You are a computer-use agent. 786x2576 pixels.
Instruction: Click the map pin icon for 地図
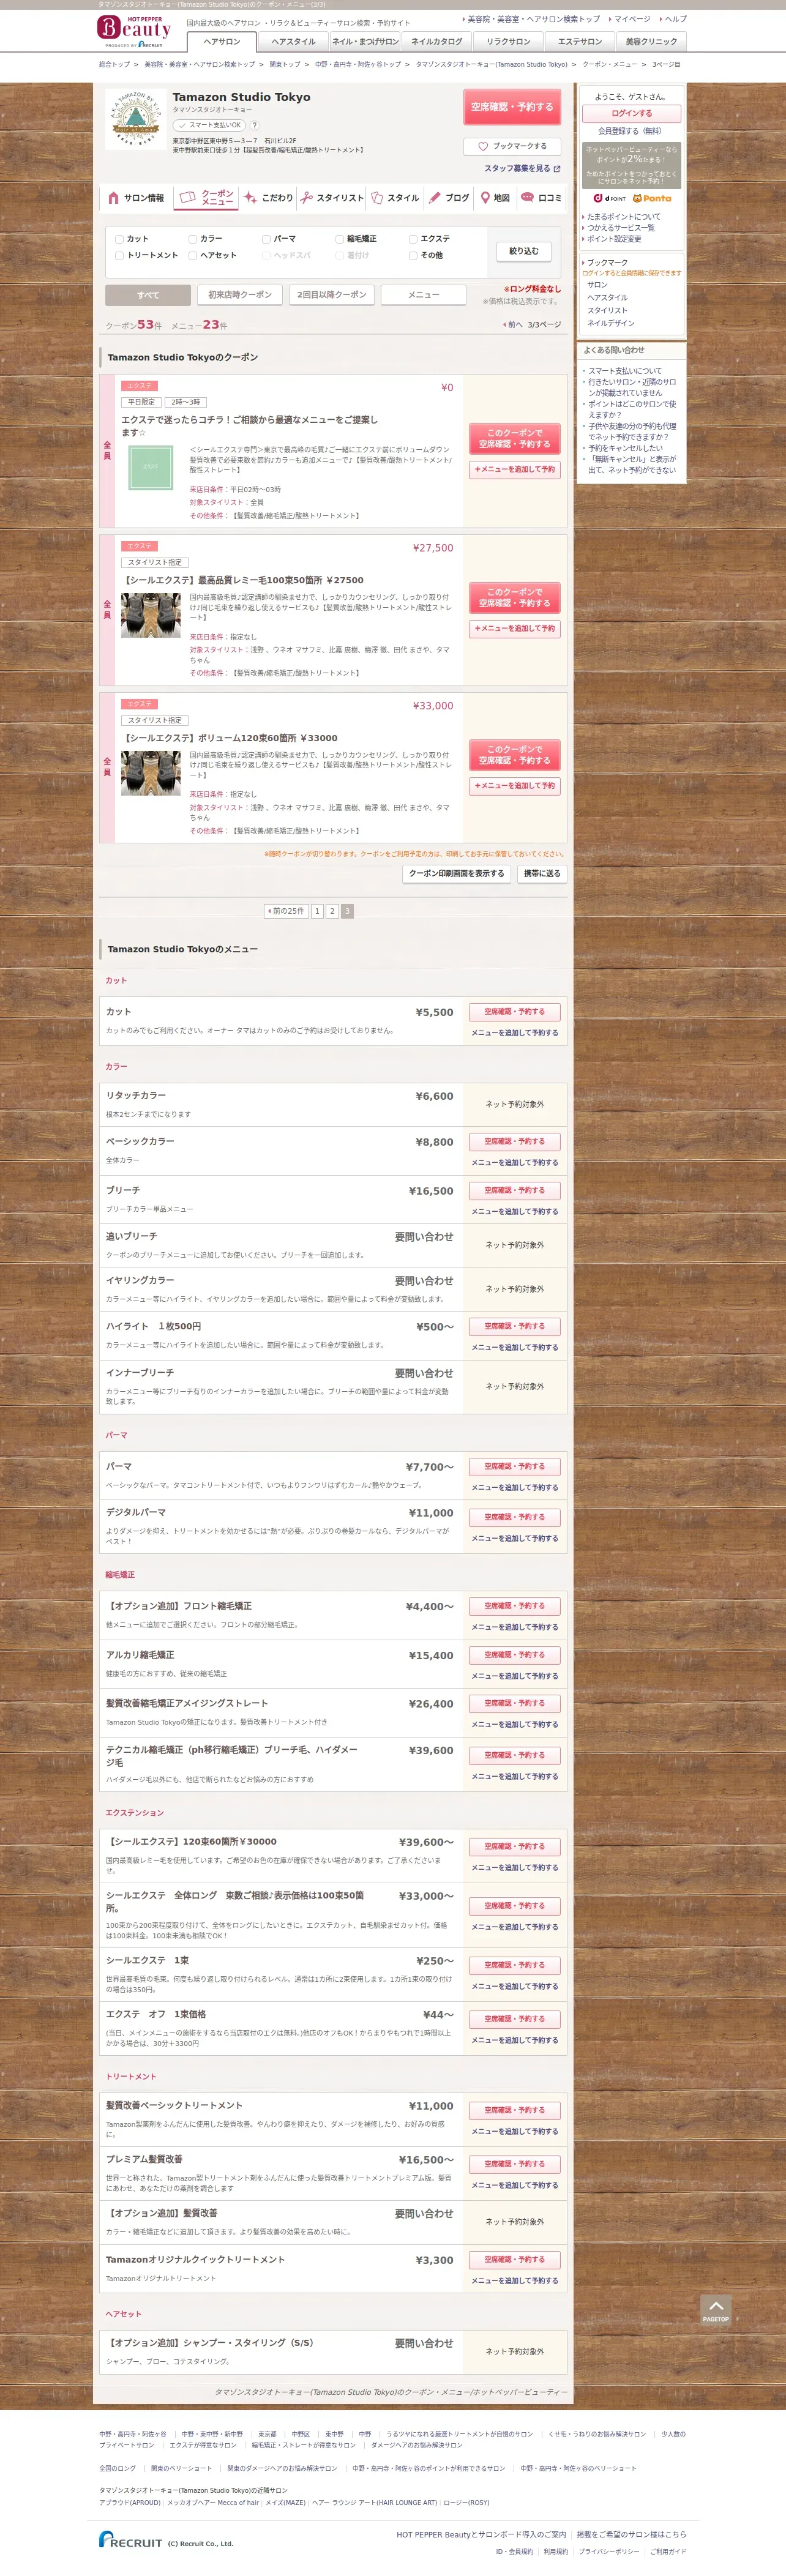point(485,198)
